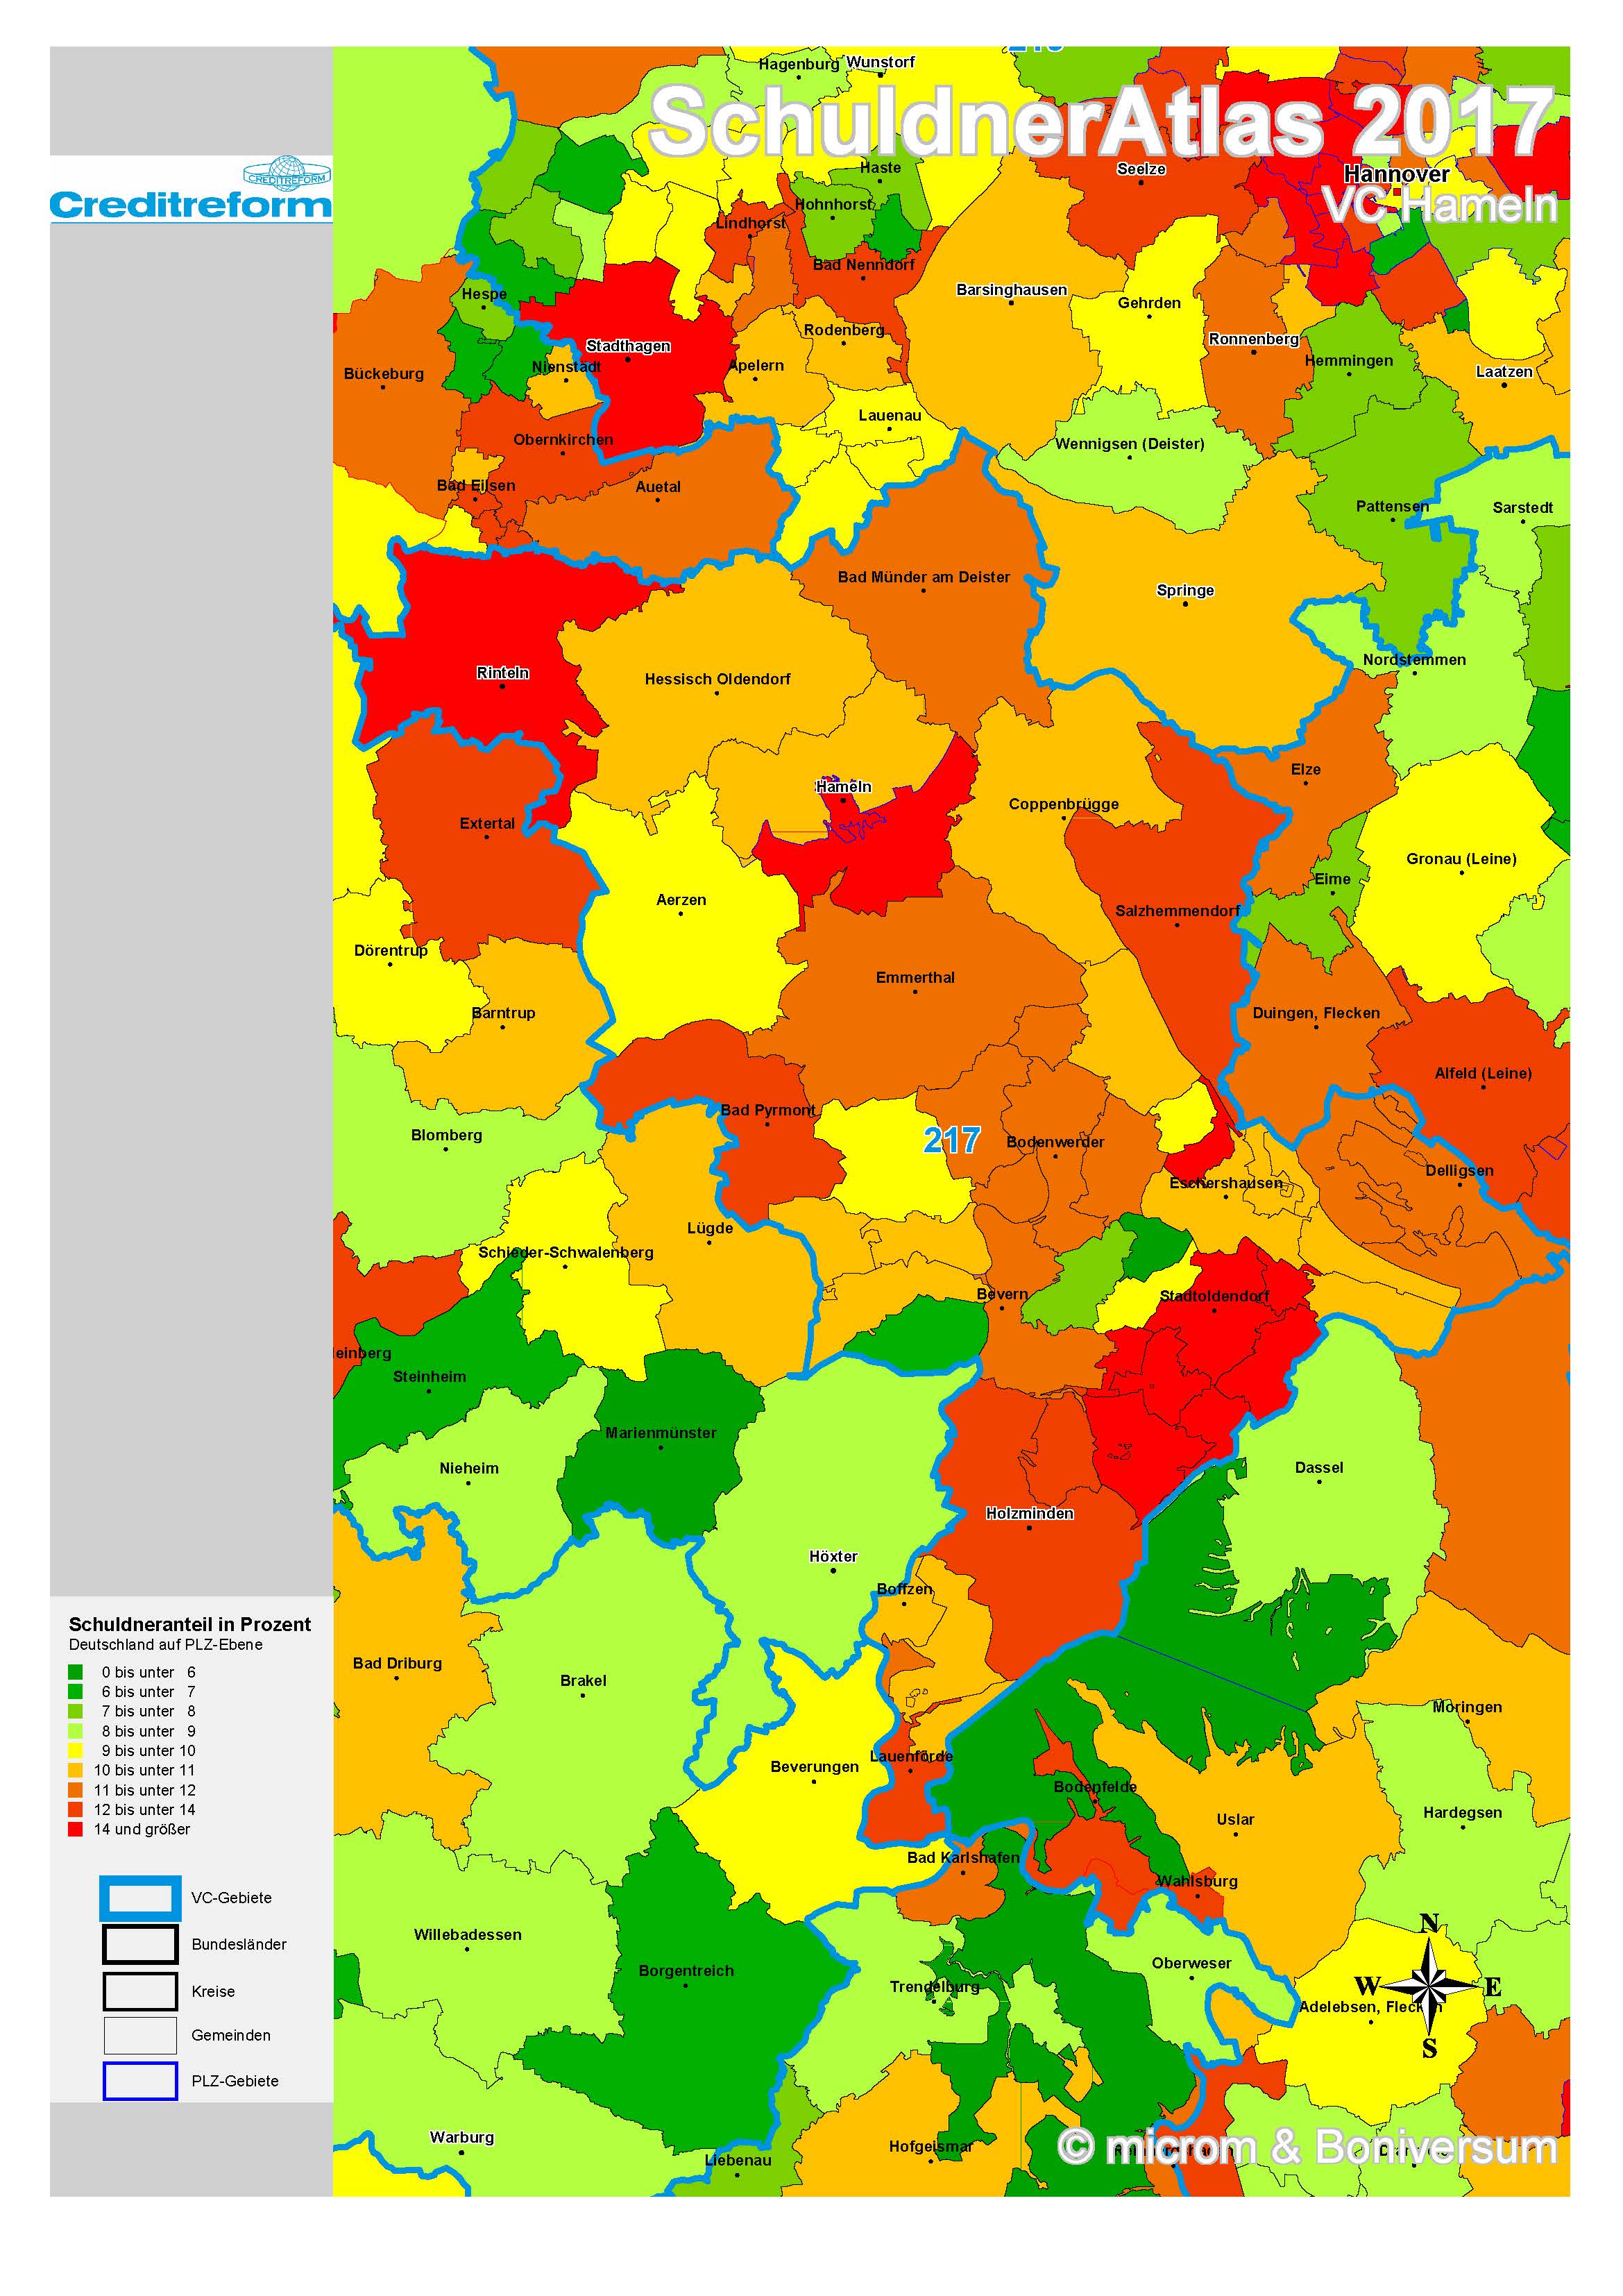Click the 'Schuldneranteil in Prozent' legend heading

click(x=190, y=1625)
